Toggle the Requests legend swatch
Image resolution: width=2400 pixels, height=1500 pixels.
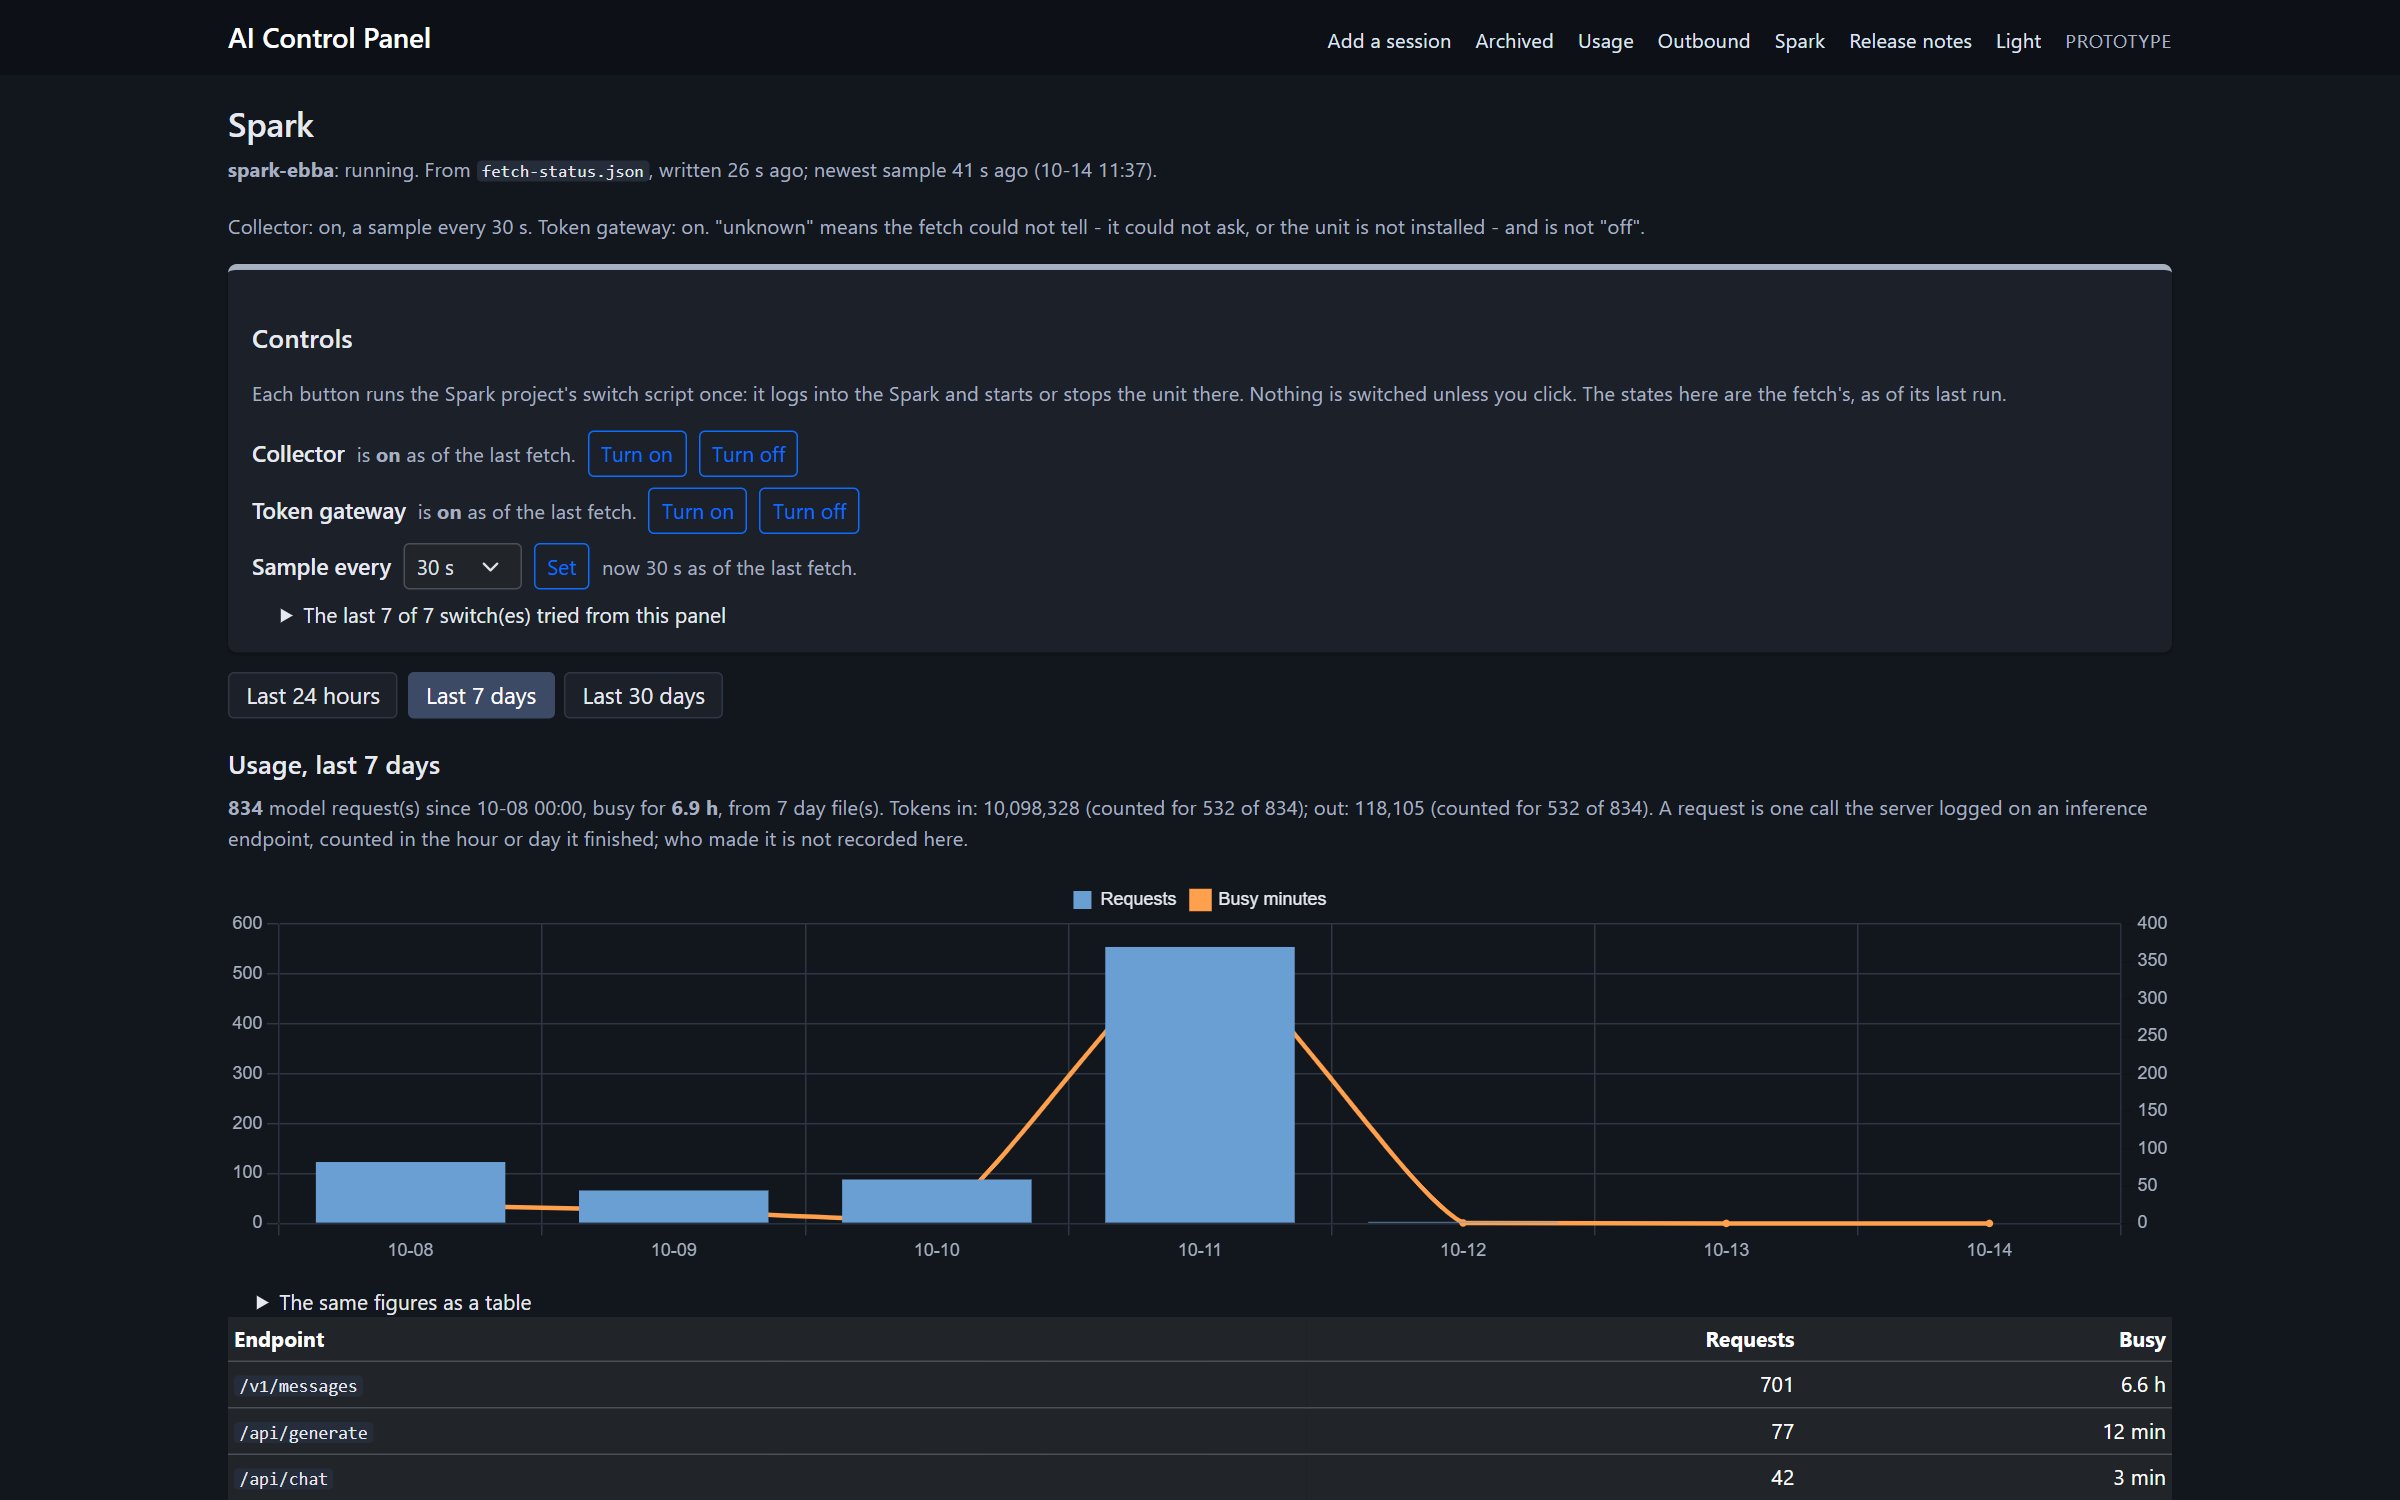[1082, 899]
